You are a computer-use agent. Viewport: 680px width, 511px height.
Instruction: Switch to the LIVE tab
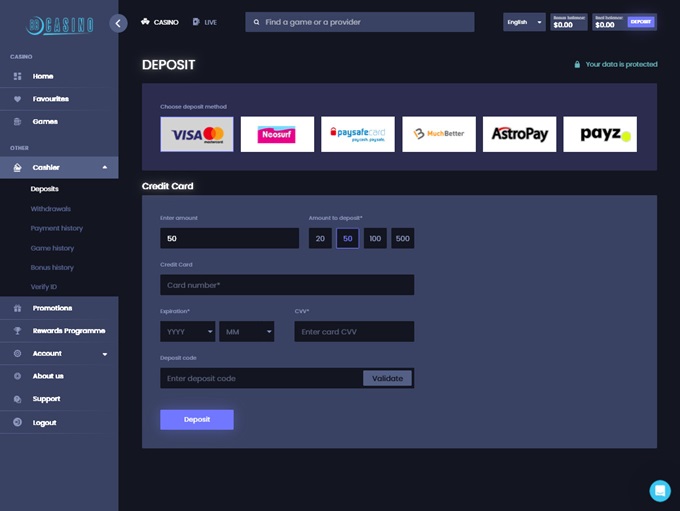point(205,22)
